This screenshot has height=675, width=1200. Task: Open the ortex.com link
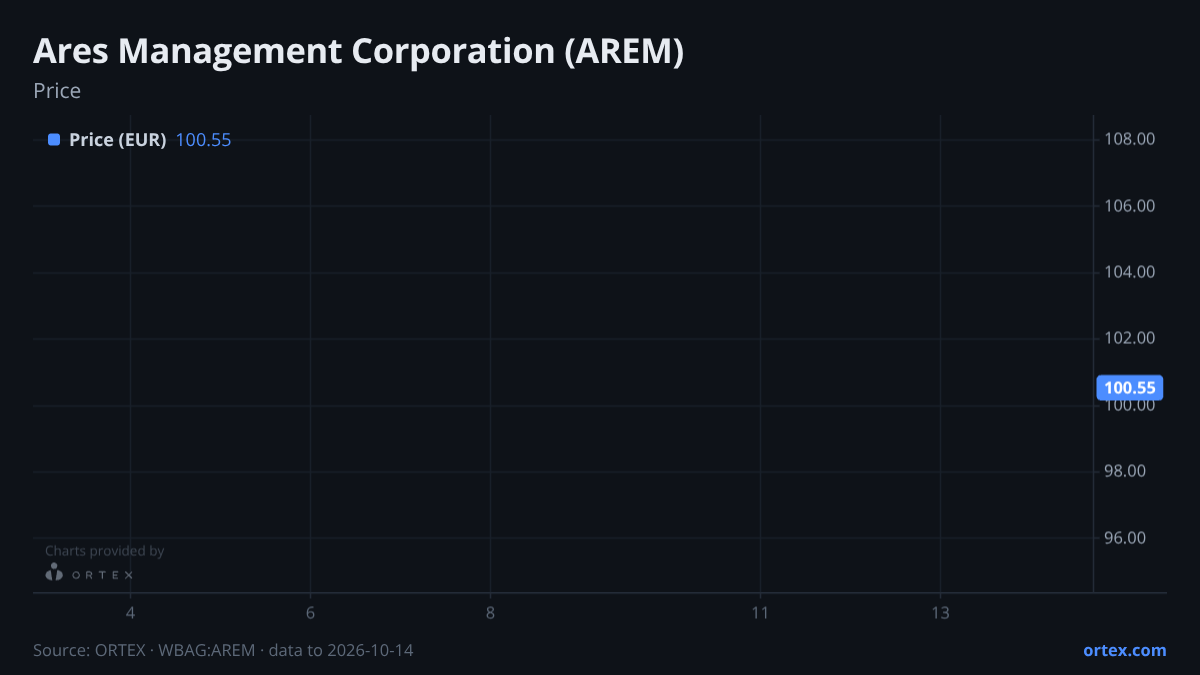(x=1124, y=650)
